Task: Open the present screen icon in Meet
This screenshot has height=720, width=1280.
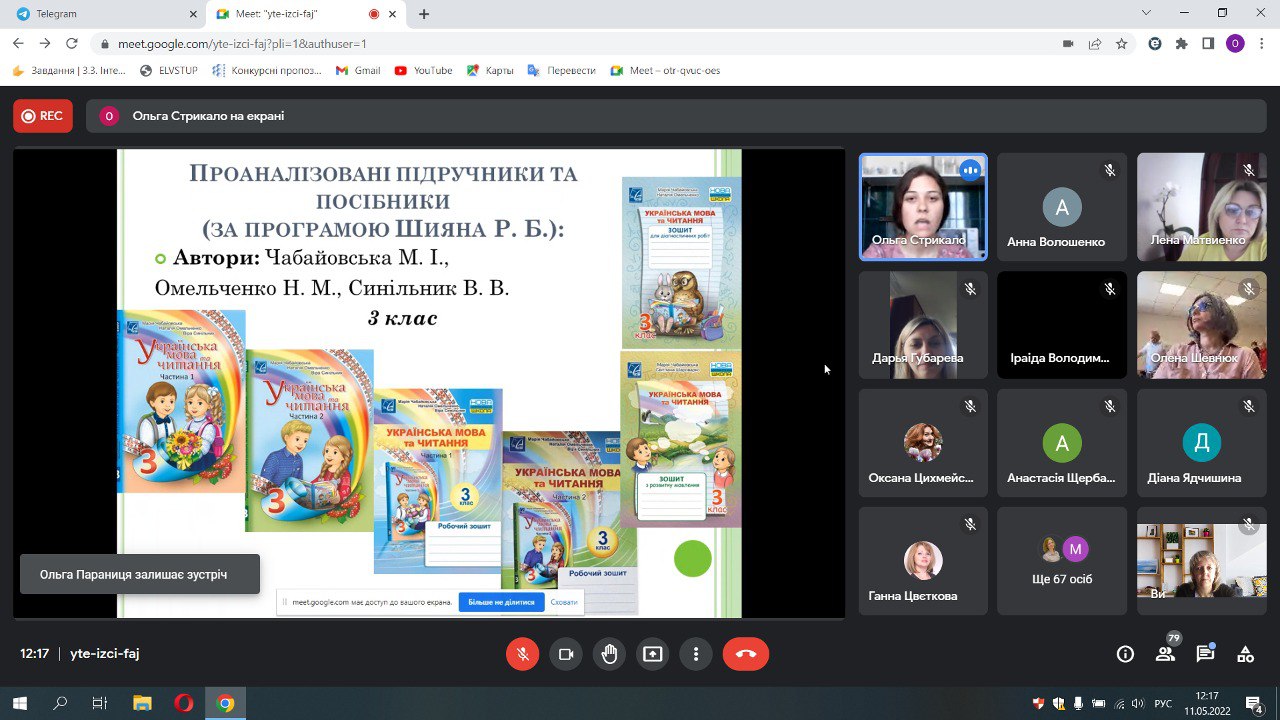Action: 652,654
